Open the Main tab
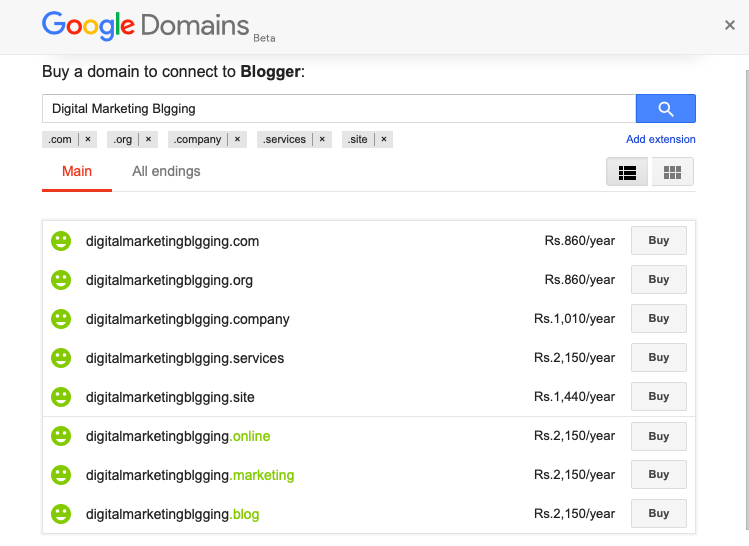The image size is (749, 546). click(77, 171)
